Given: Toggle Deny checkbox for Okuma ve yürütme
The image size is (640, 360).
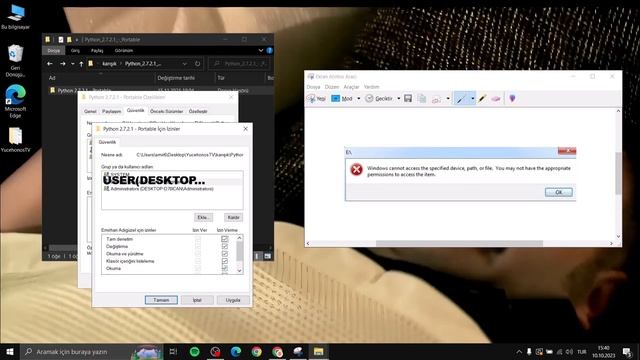Looking at the screenshot, I should 224,254.
